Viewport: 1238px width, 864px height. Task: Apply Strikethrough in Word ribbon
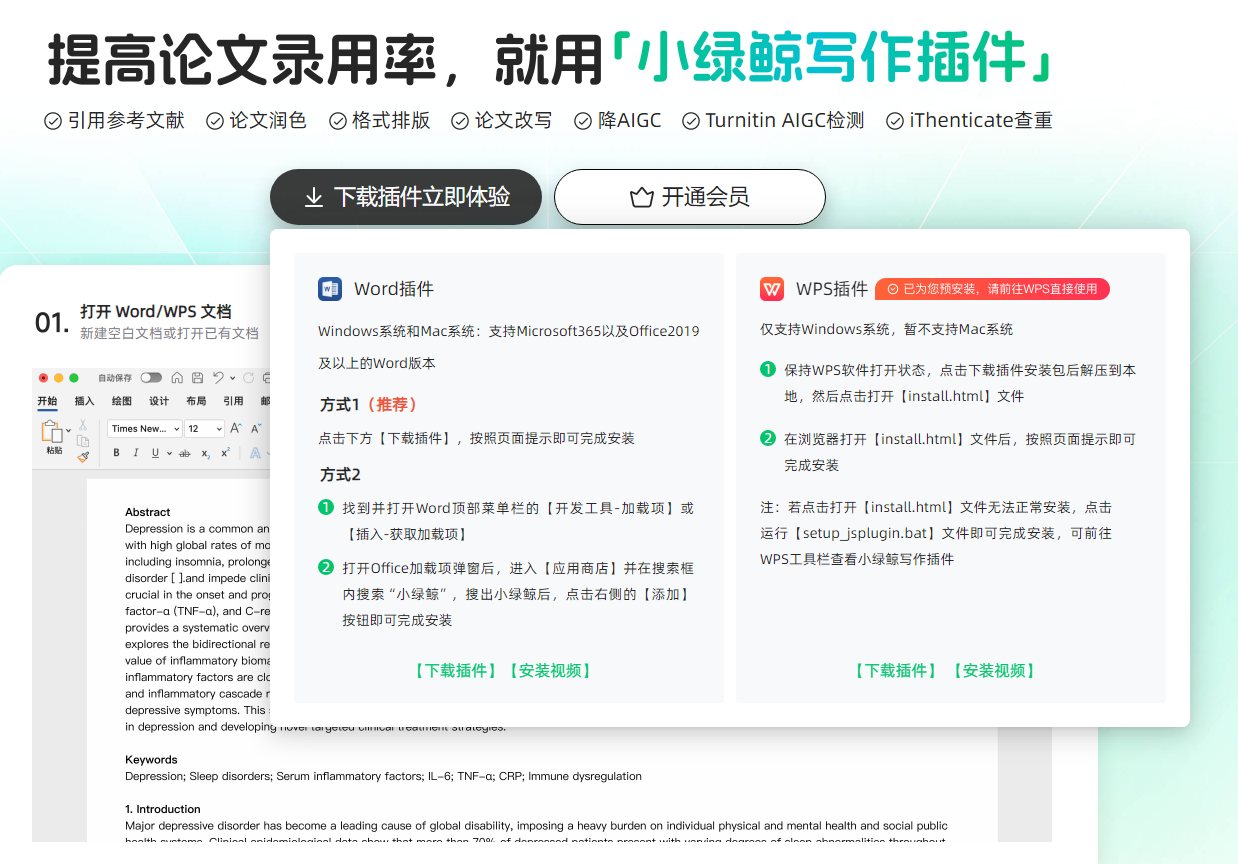coord(184,453)
